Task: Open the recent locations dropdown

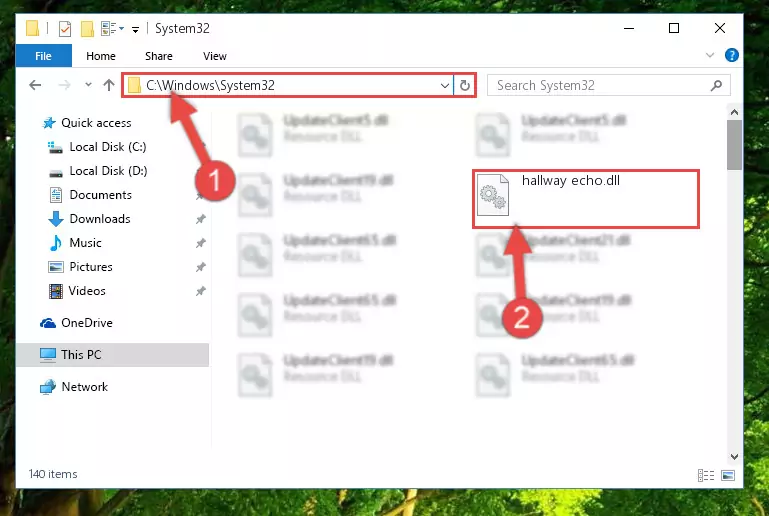Action: [88, 85]
